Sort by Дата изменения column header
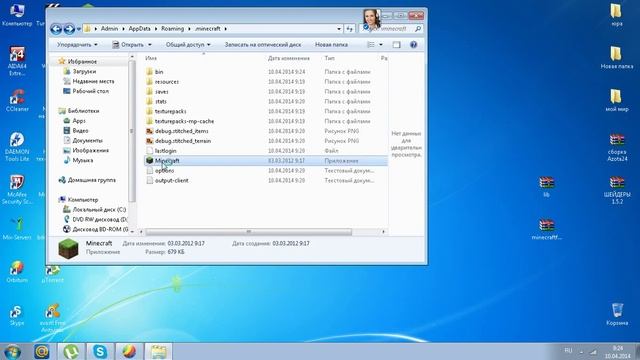The image size is (640, 360). coord(289,58)
